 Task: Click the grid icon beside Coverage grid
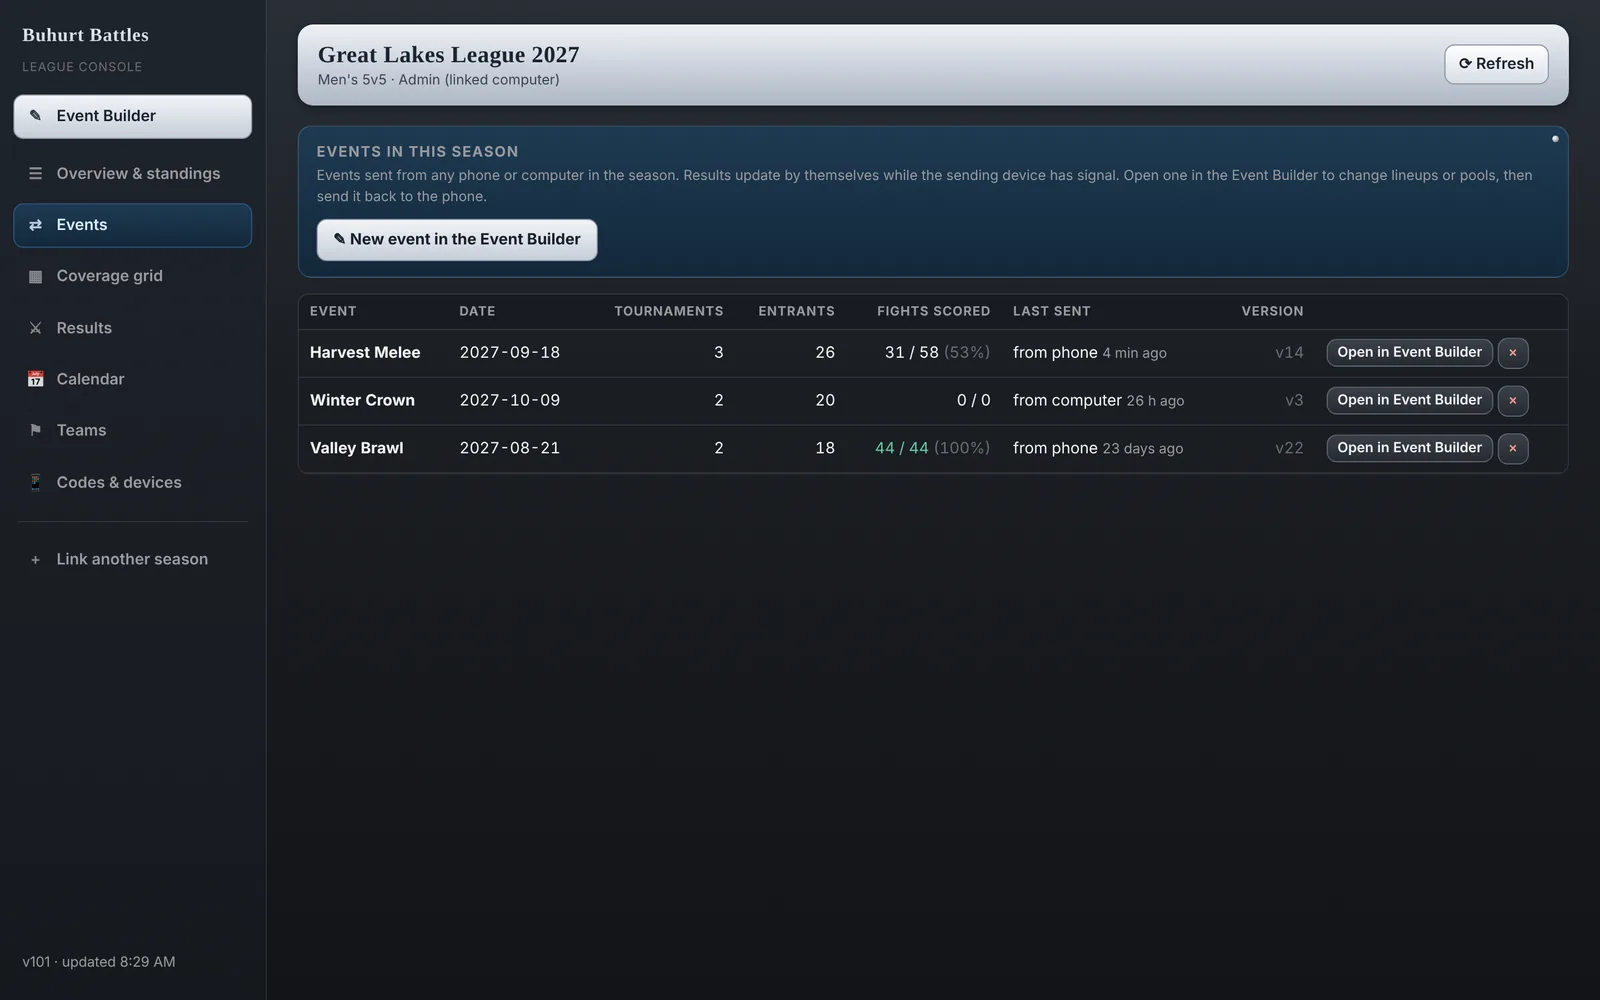[36, 277]
